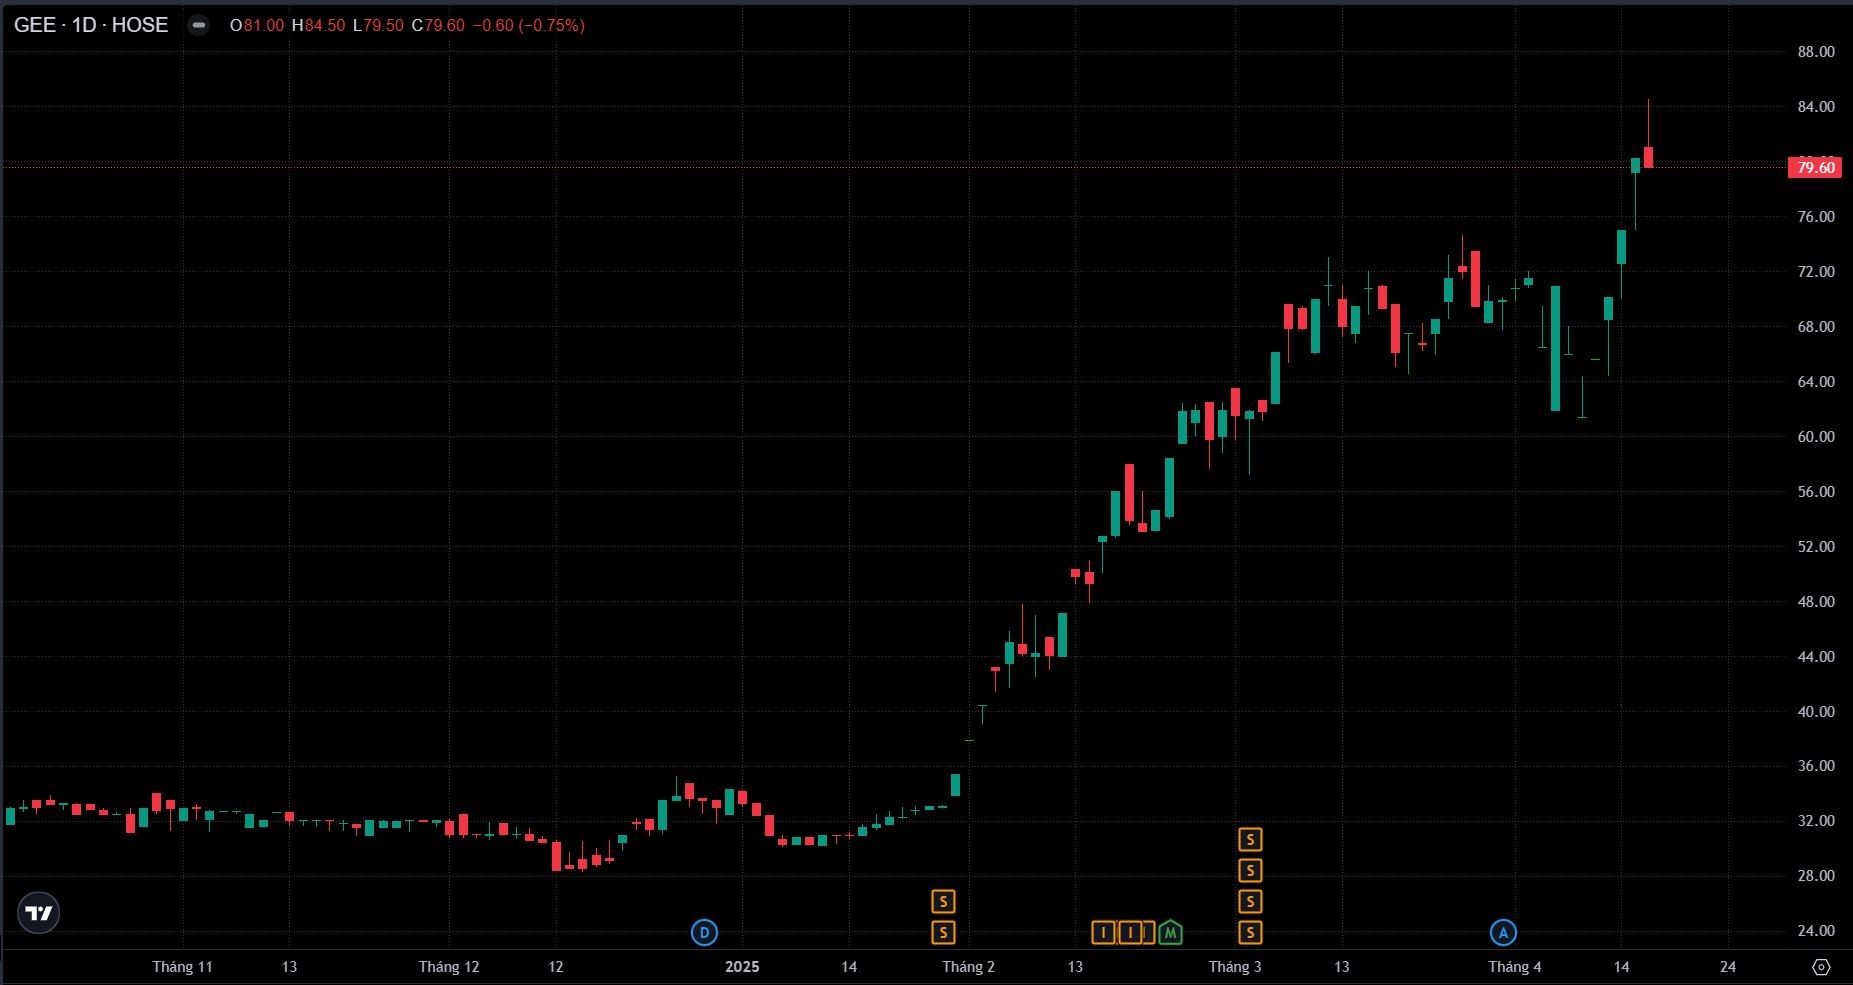Viewport: 1853px width, 985px height.
Task: Click the O81.00 open value in legend
Action: tap(257, 25)
